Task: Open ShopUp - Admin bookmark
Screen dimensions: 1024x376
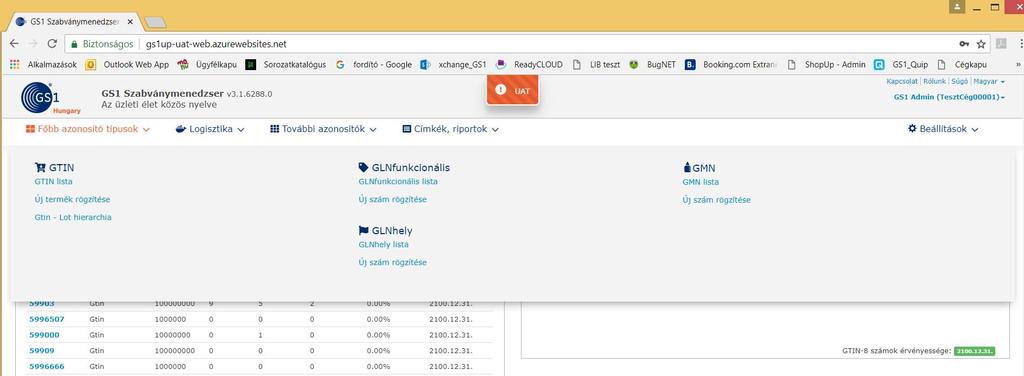Action: coord(826,65)
